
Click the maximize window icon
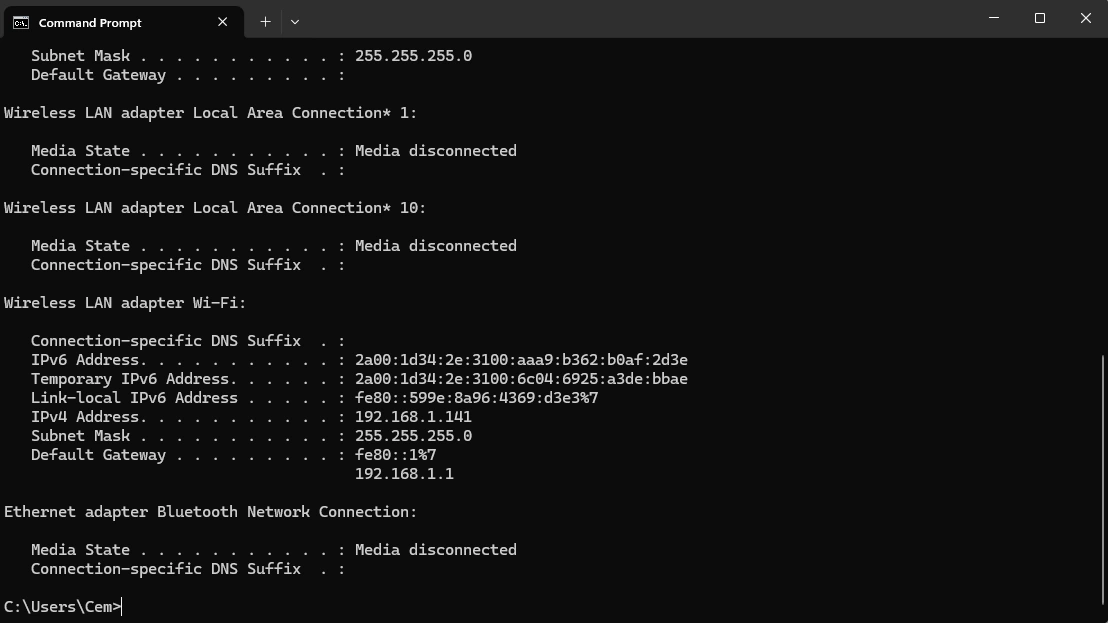(1039, 18)
